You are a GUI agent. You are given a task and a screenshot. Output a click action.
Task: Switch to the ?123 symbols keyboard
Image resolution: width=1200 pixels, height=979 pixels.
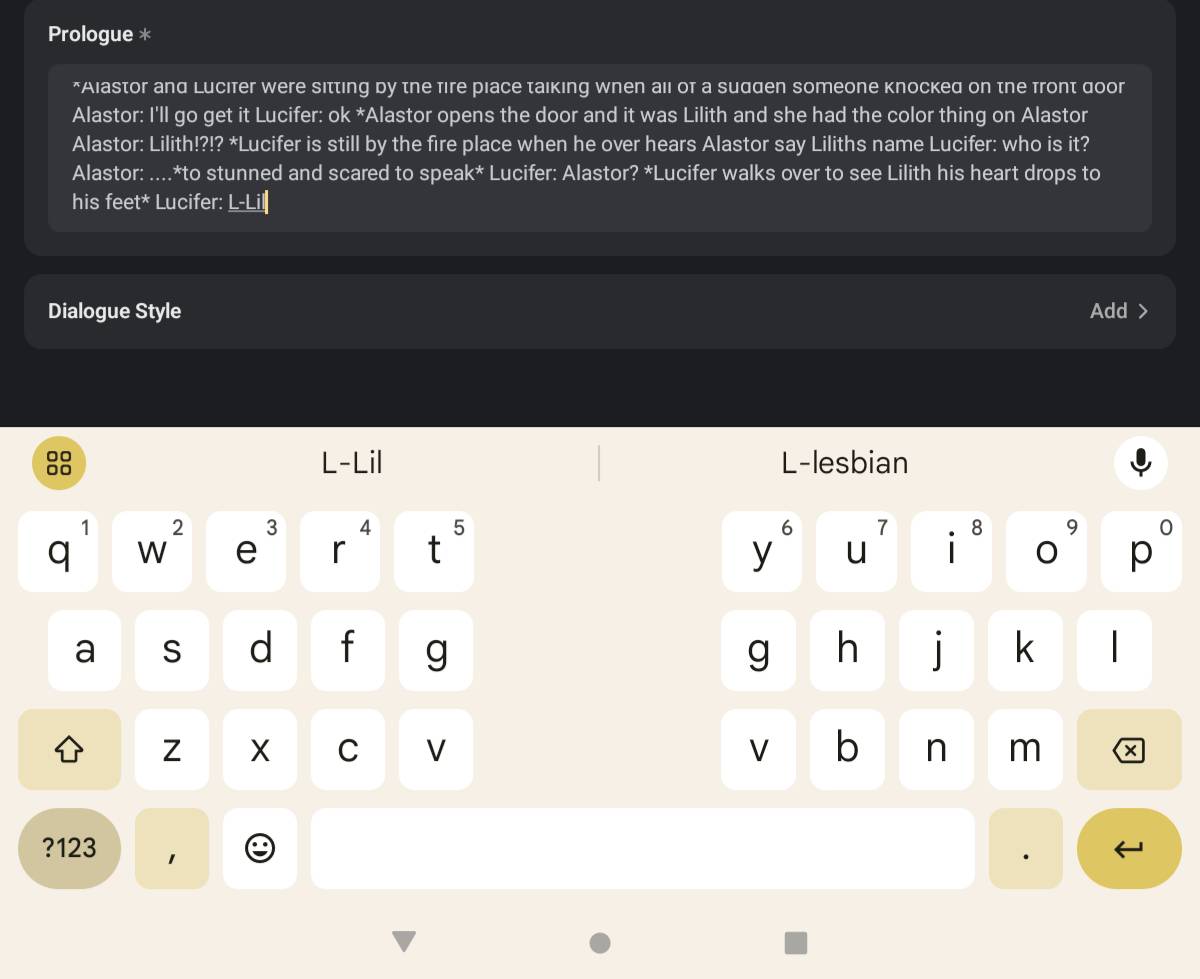click(x=69, y=849)
